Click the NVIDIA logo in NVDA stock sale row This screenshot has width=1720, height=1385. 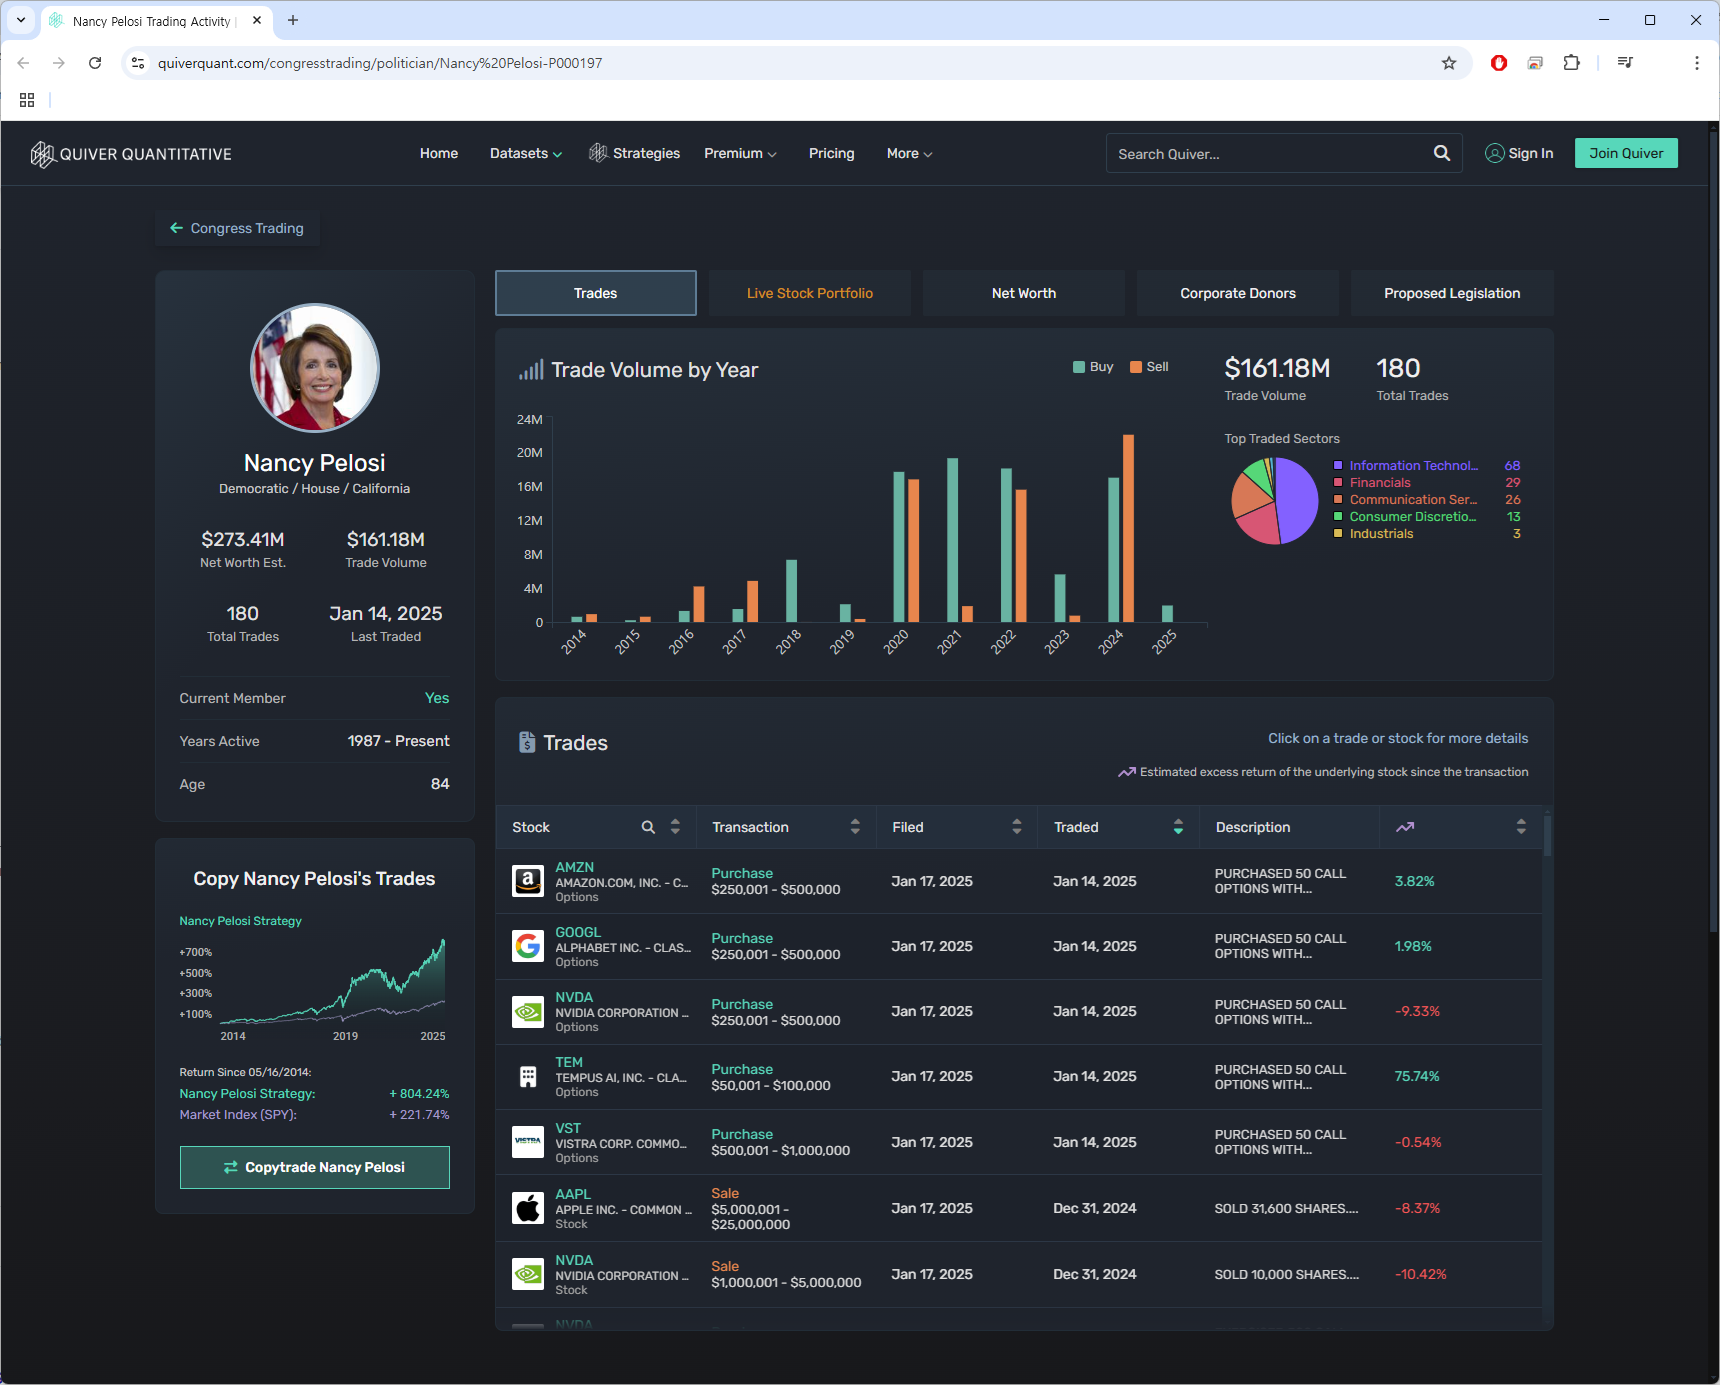[x=528, y=1274]
